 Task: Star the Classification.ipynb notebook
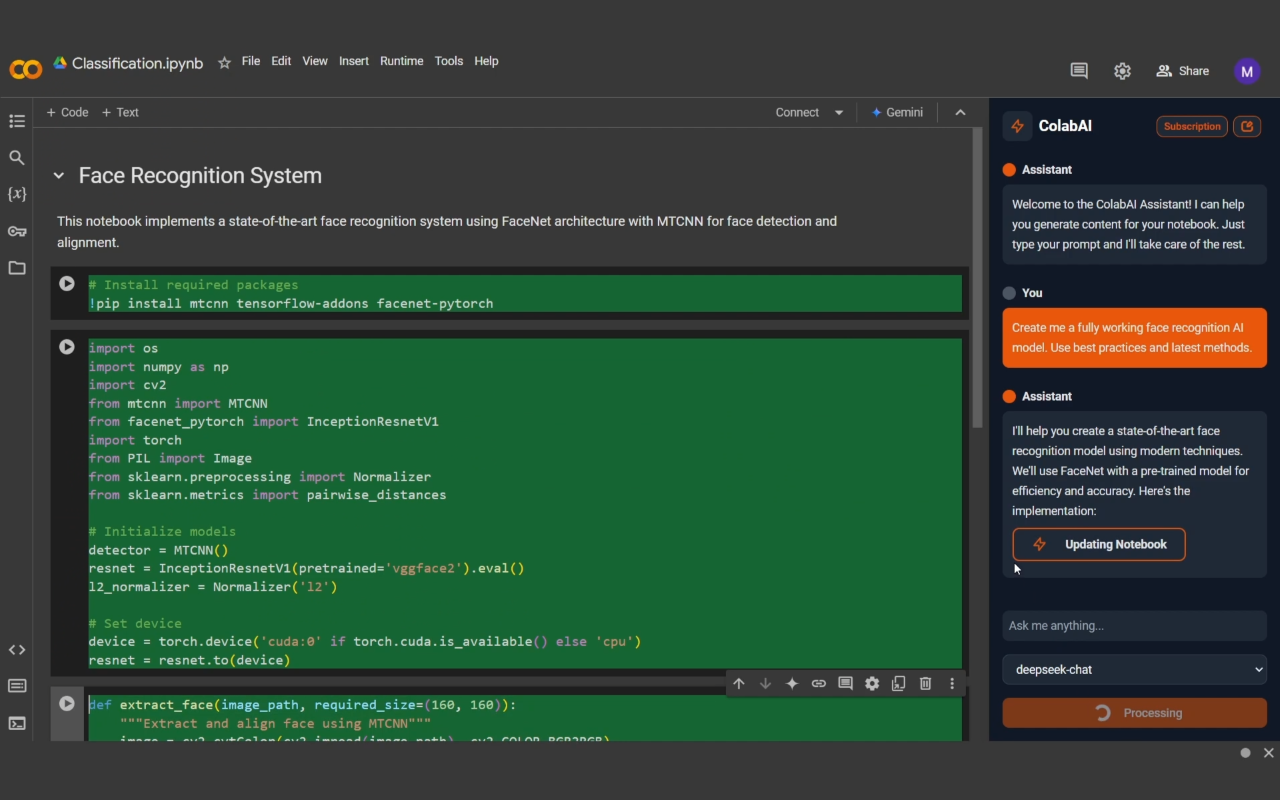click(224, 63)
